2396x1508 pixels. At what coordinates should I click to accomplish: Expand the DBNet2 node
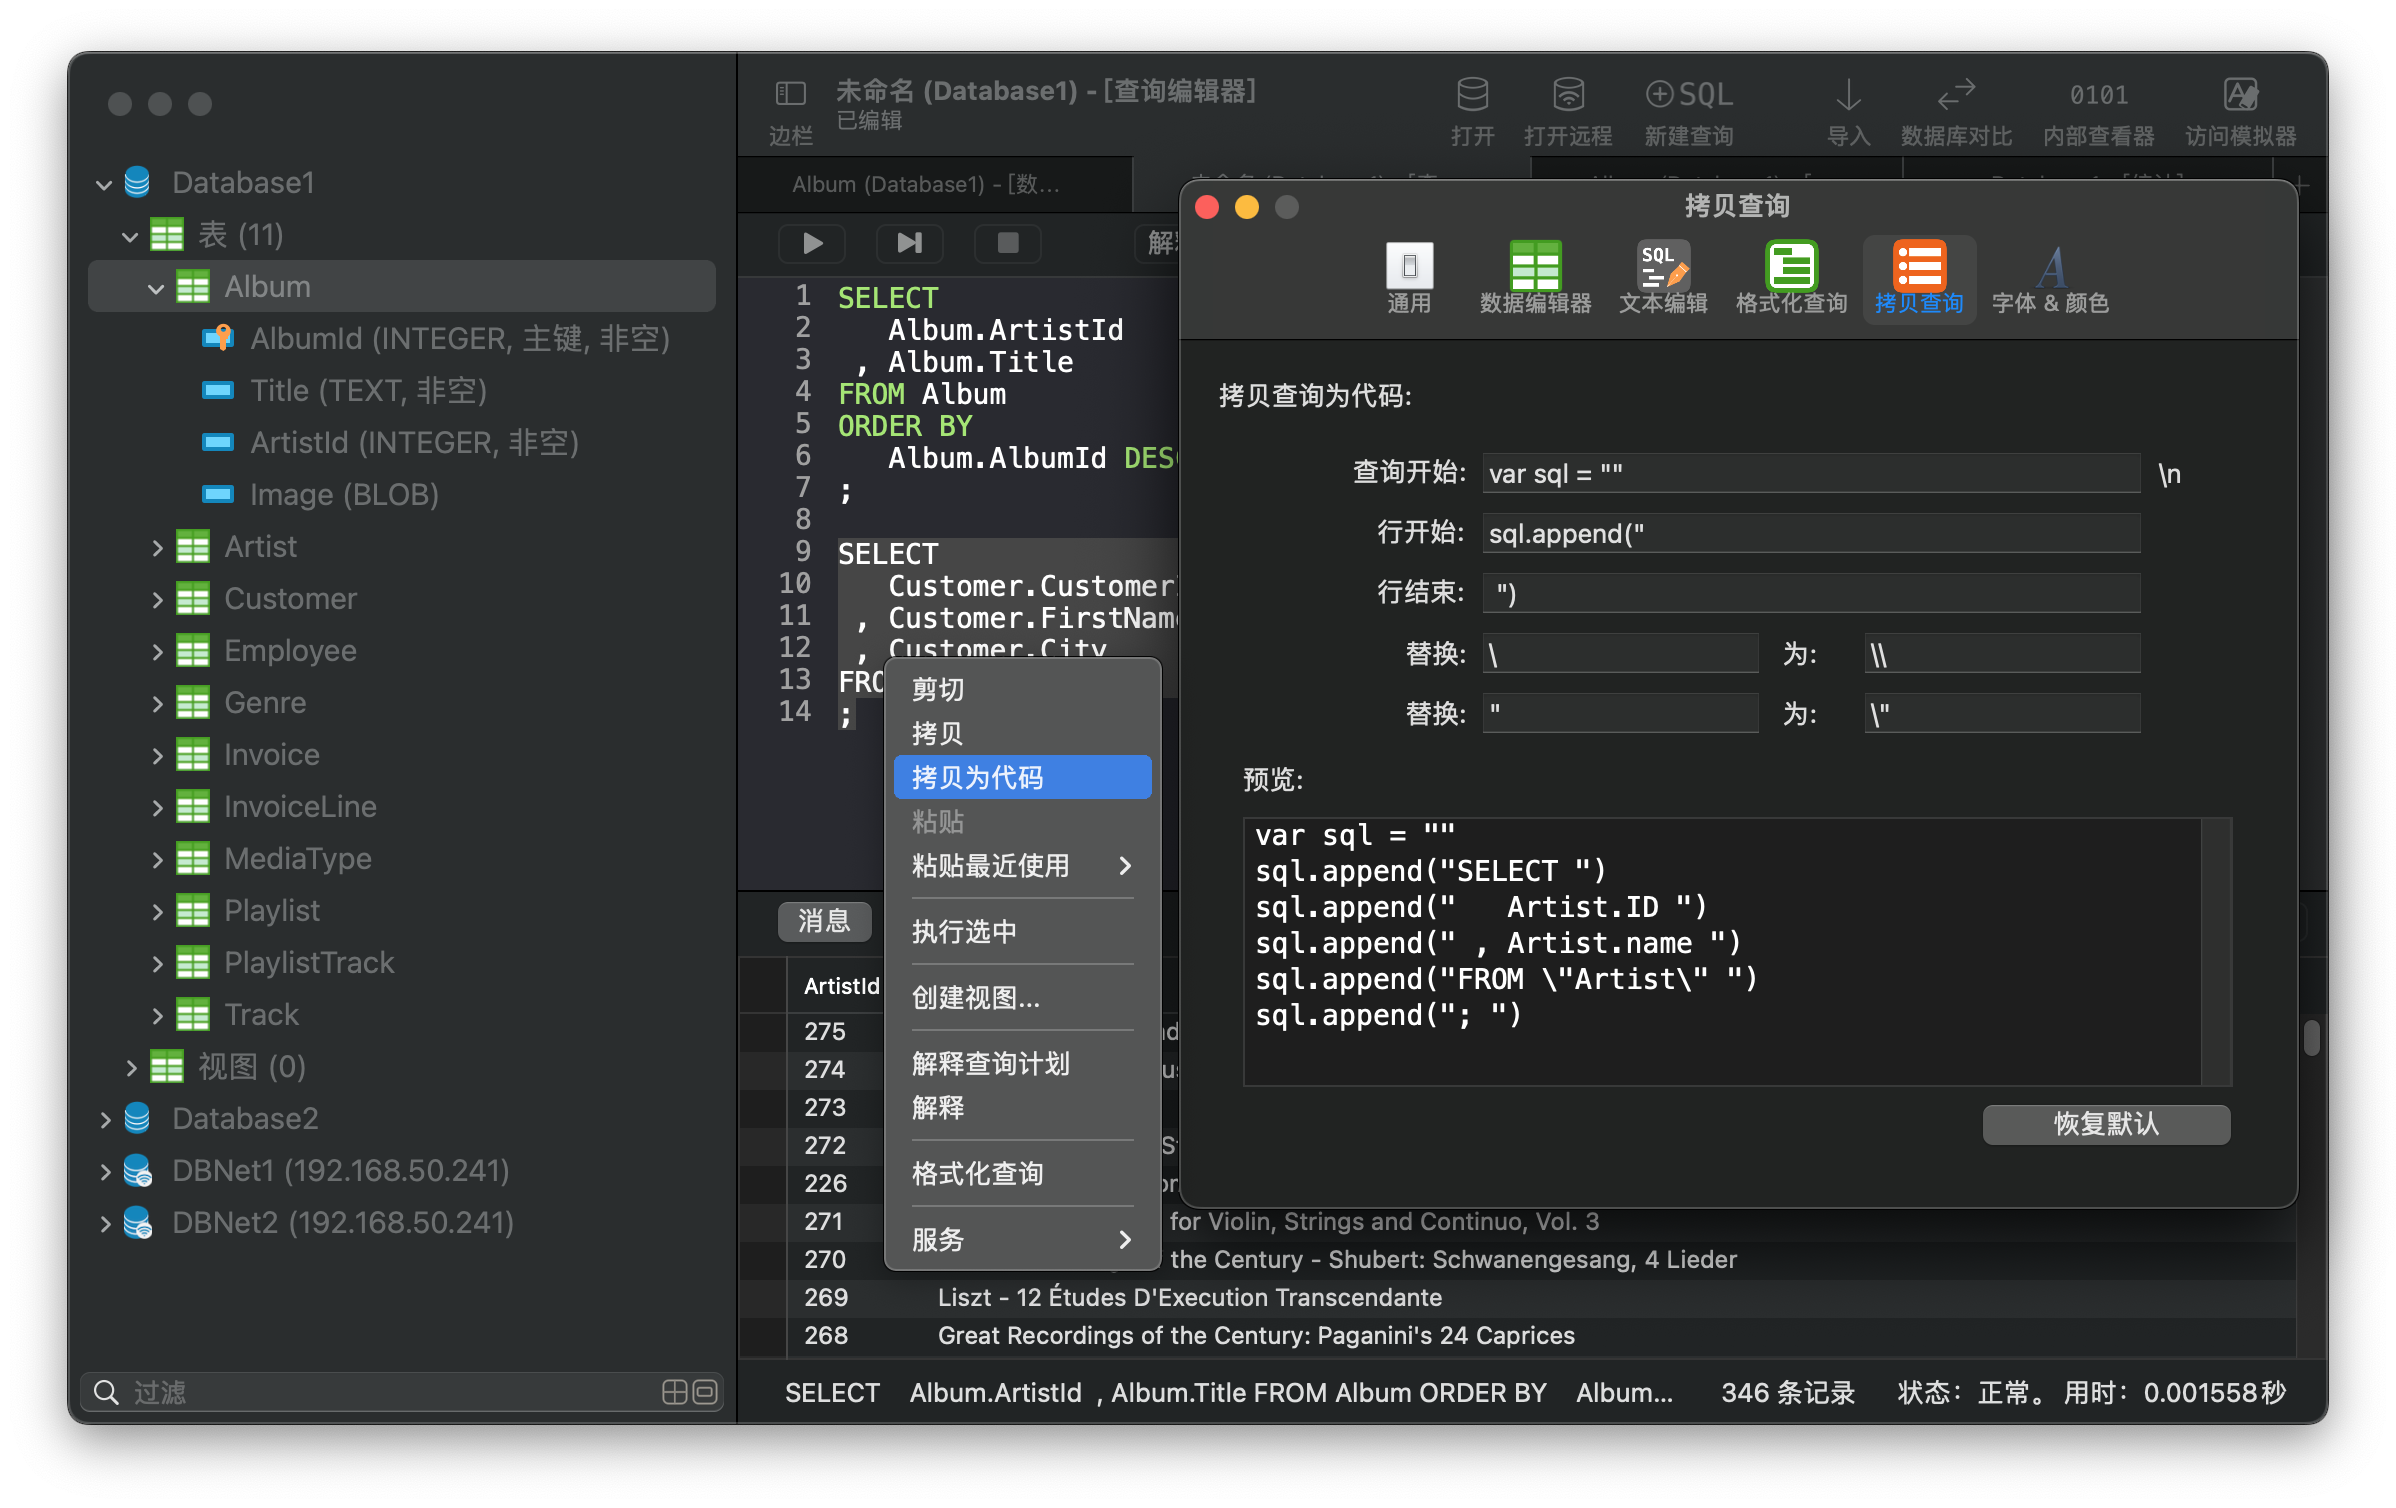[105, 1223]
